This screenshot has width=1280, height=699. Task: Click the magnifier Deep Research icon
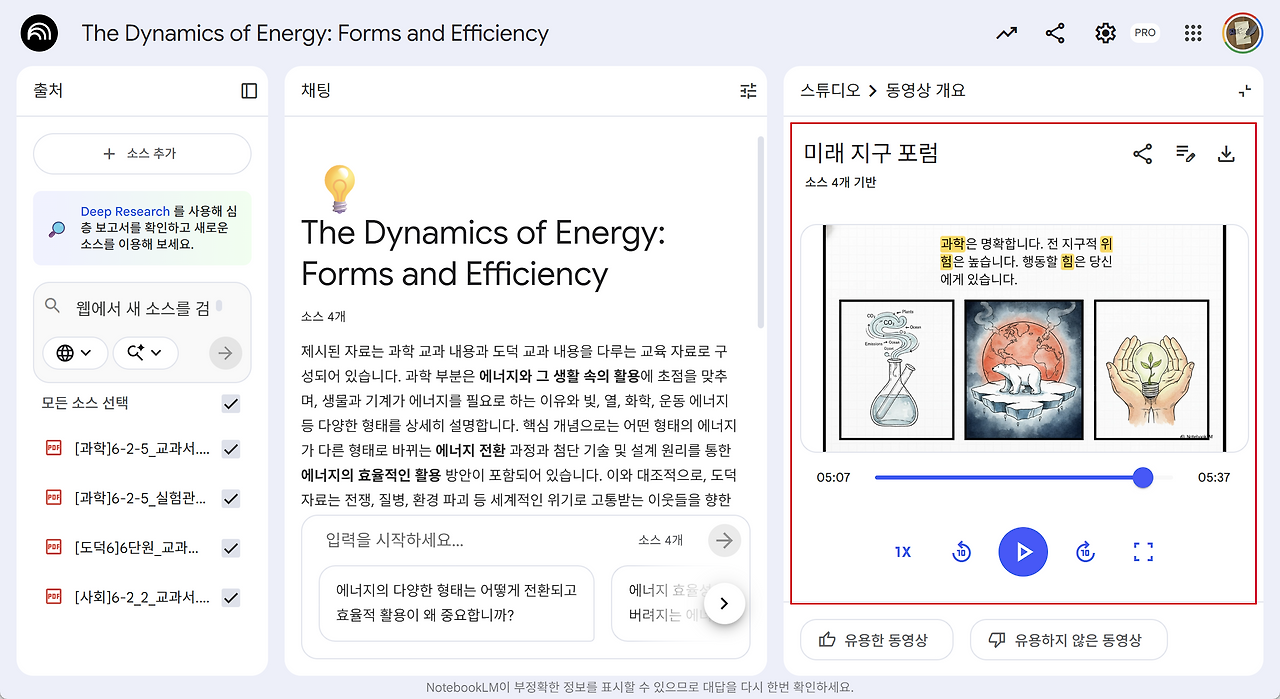[57, 229]
